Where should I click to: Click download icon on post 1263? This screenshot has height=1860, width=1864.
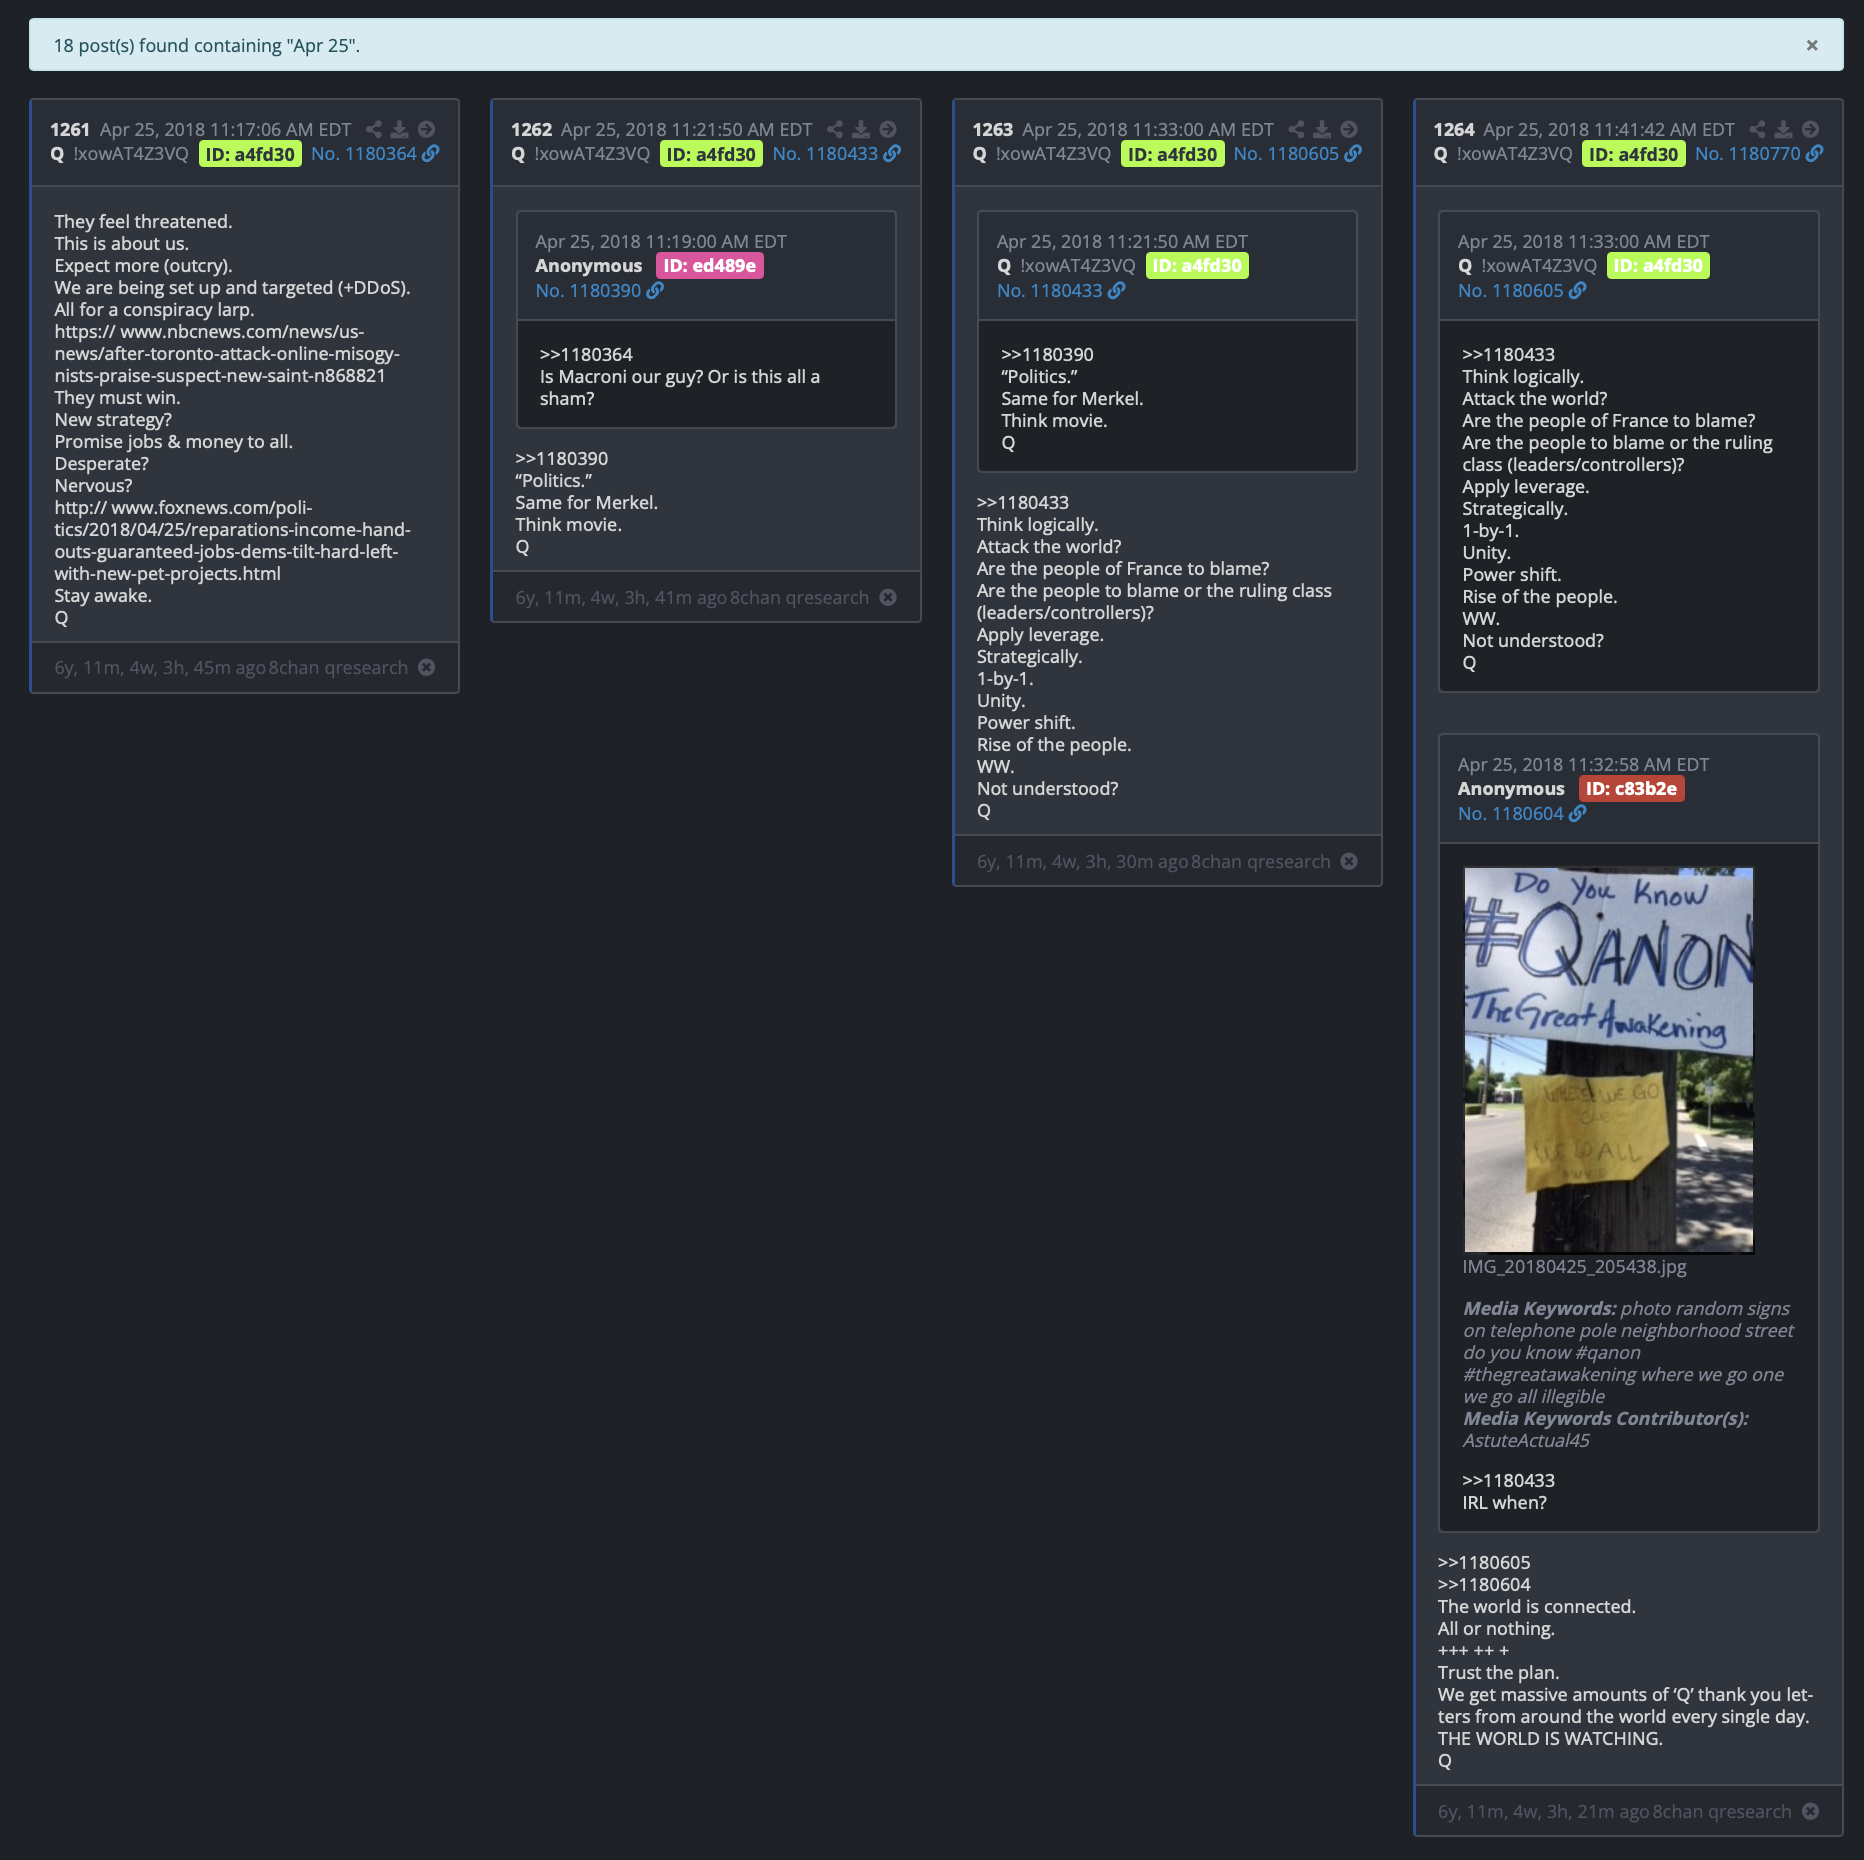click(x=1322, y=129)
